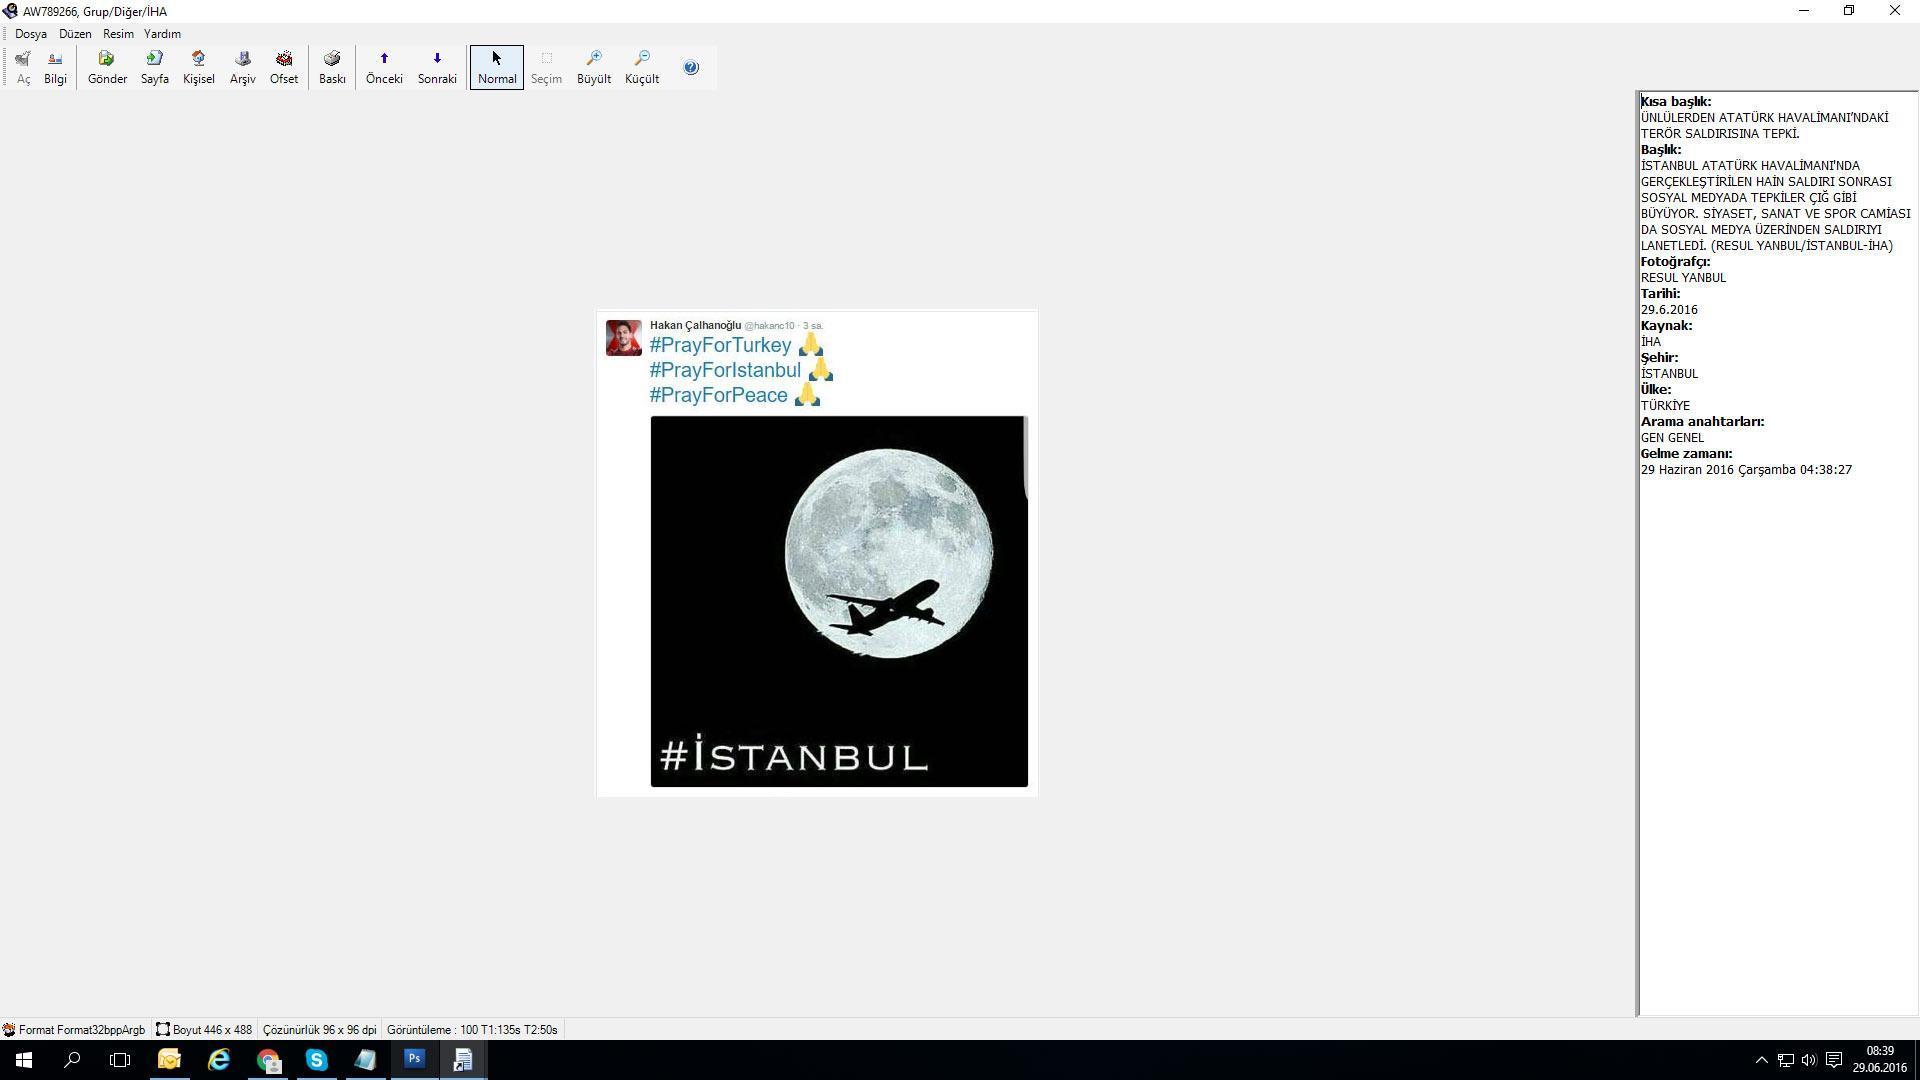
Task: Open Photoshop from the taskbar
Action: (414, 1059)
